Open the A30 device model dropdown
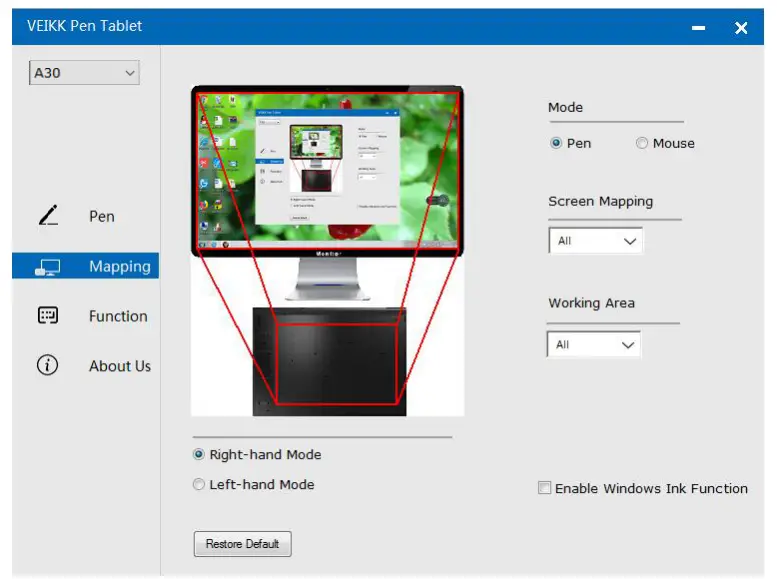 84,73
